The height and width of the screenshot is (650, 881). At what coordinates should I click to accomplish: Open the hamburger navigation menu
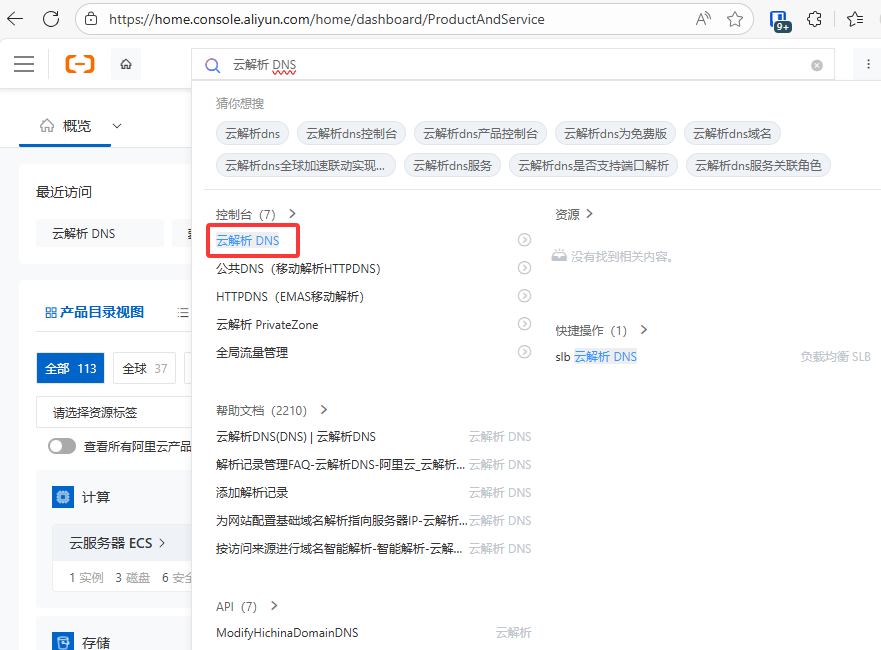[24, 64]
